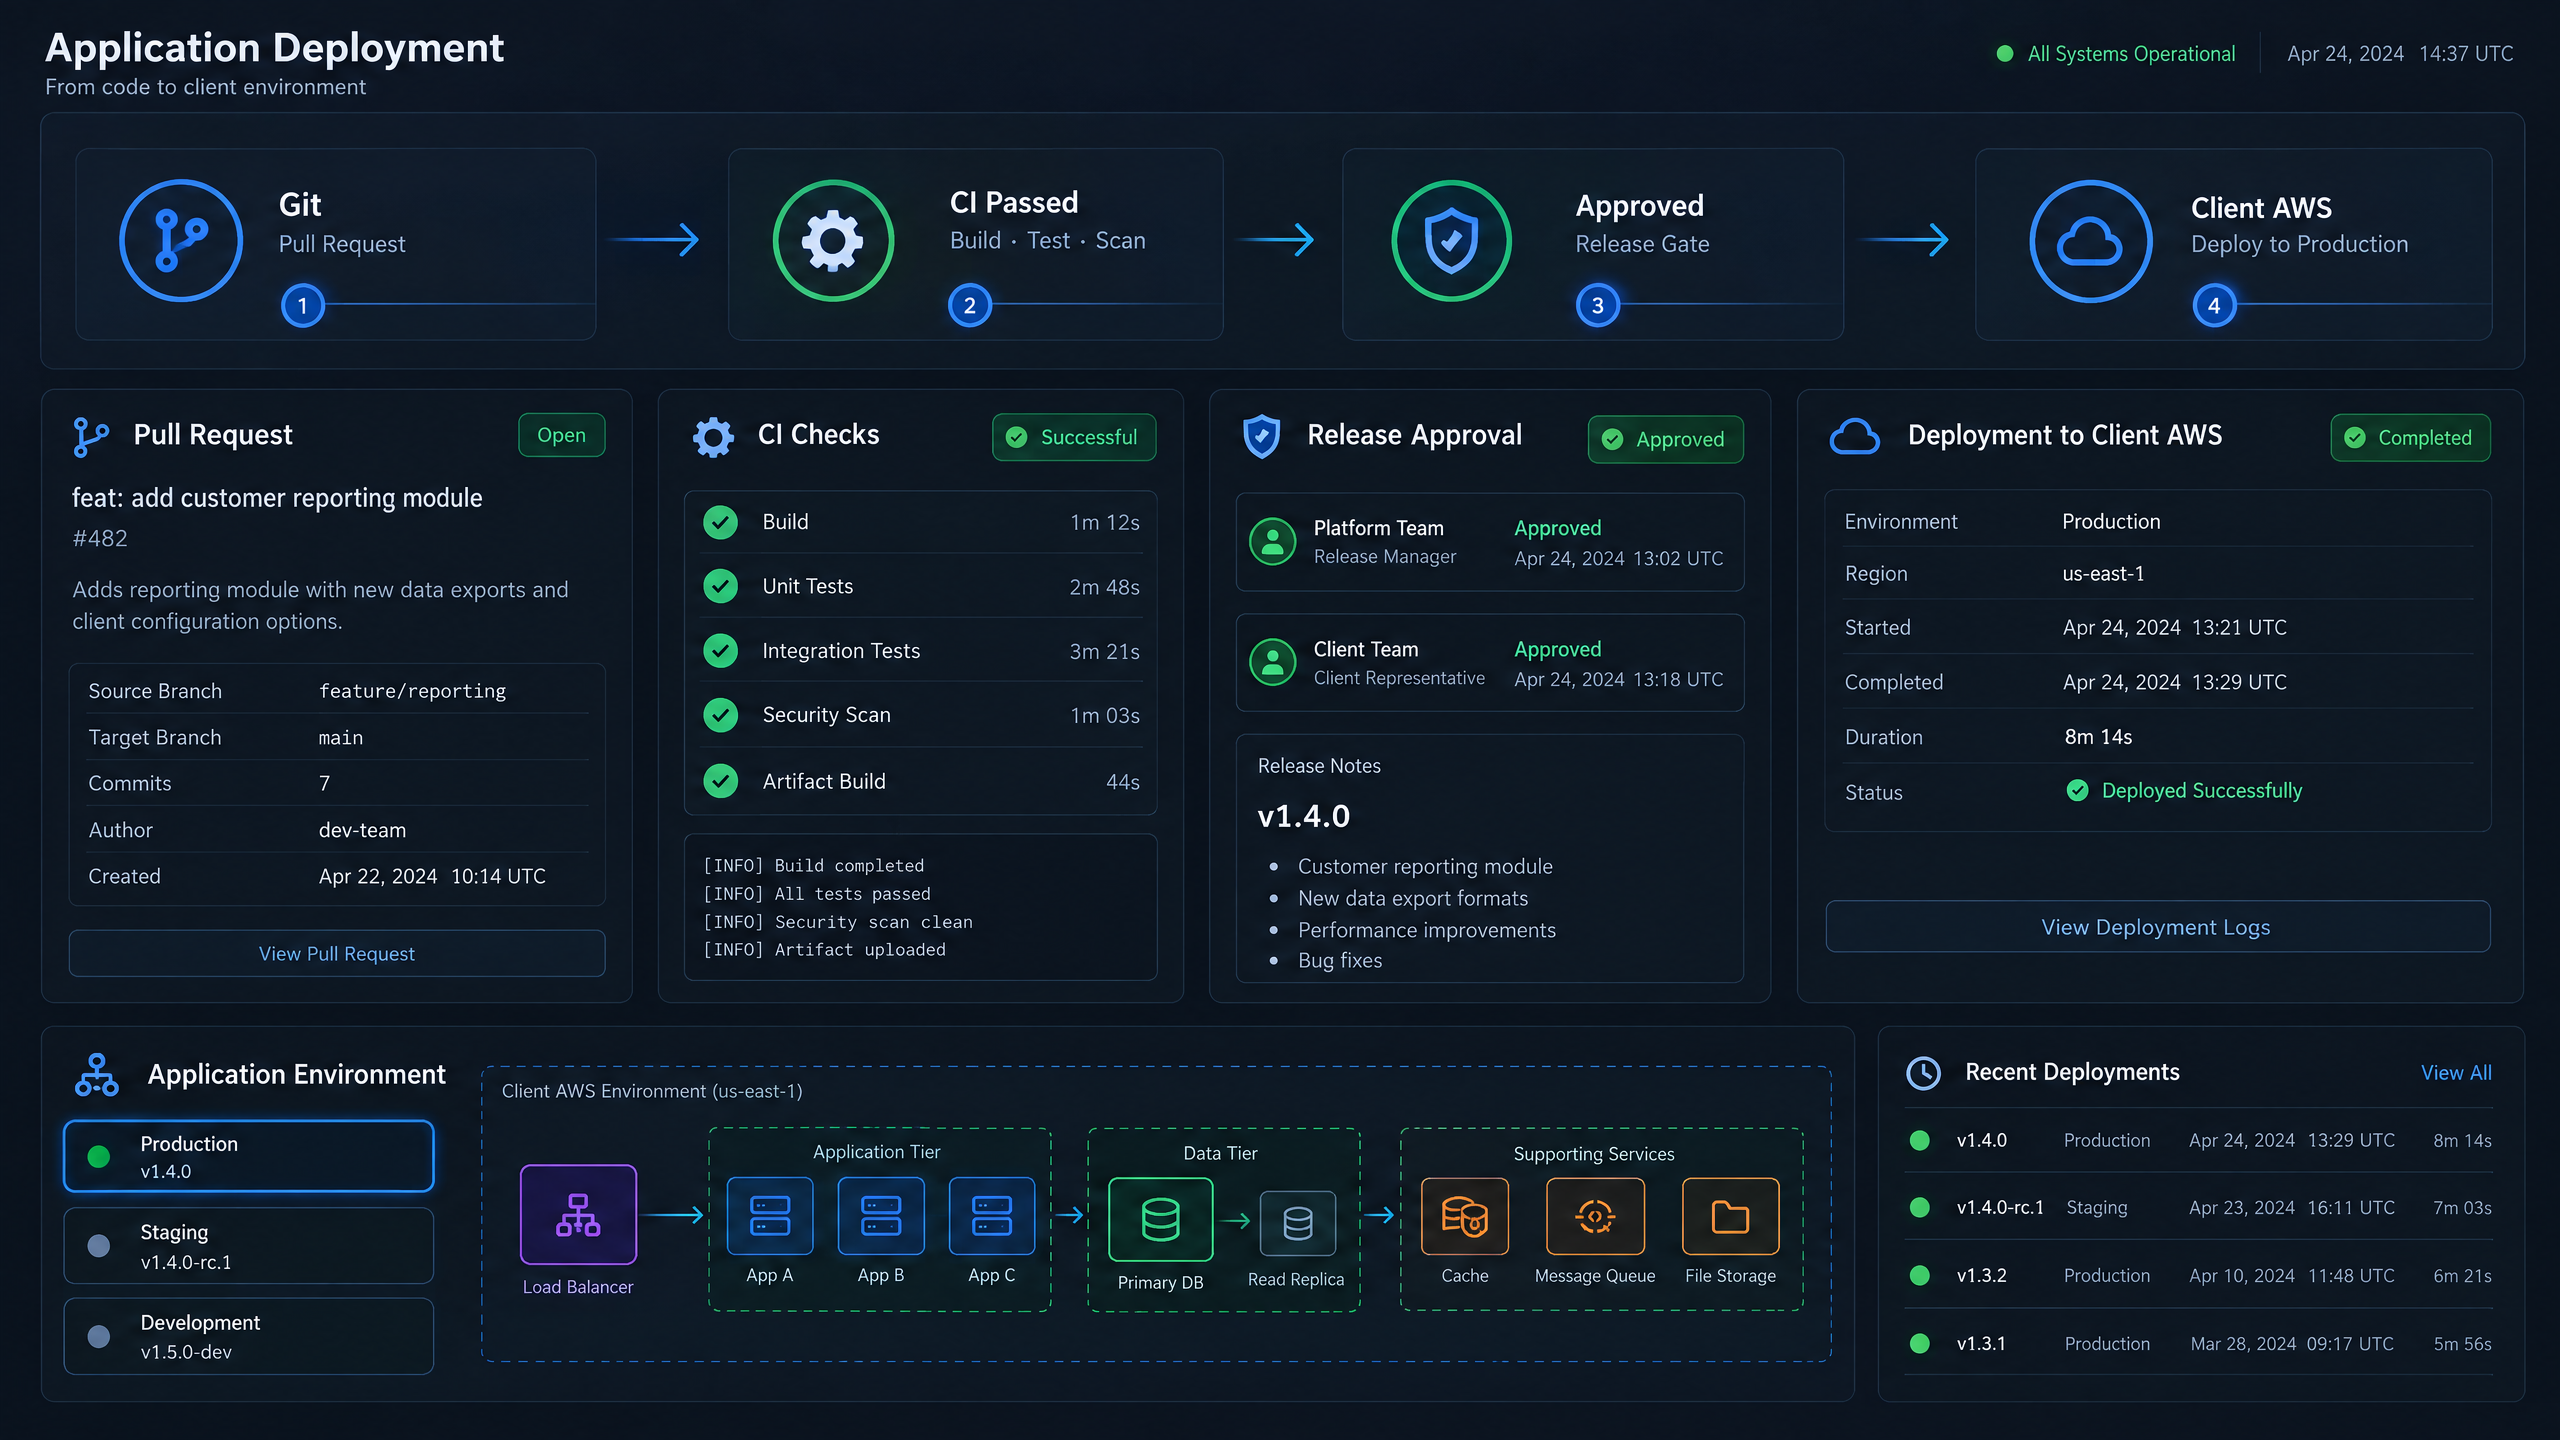Click the App C server icon
The width and height of the screenshot is (2560, 1440).
pyautogui.click(x=991, y=1216)
